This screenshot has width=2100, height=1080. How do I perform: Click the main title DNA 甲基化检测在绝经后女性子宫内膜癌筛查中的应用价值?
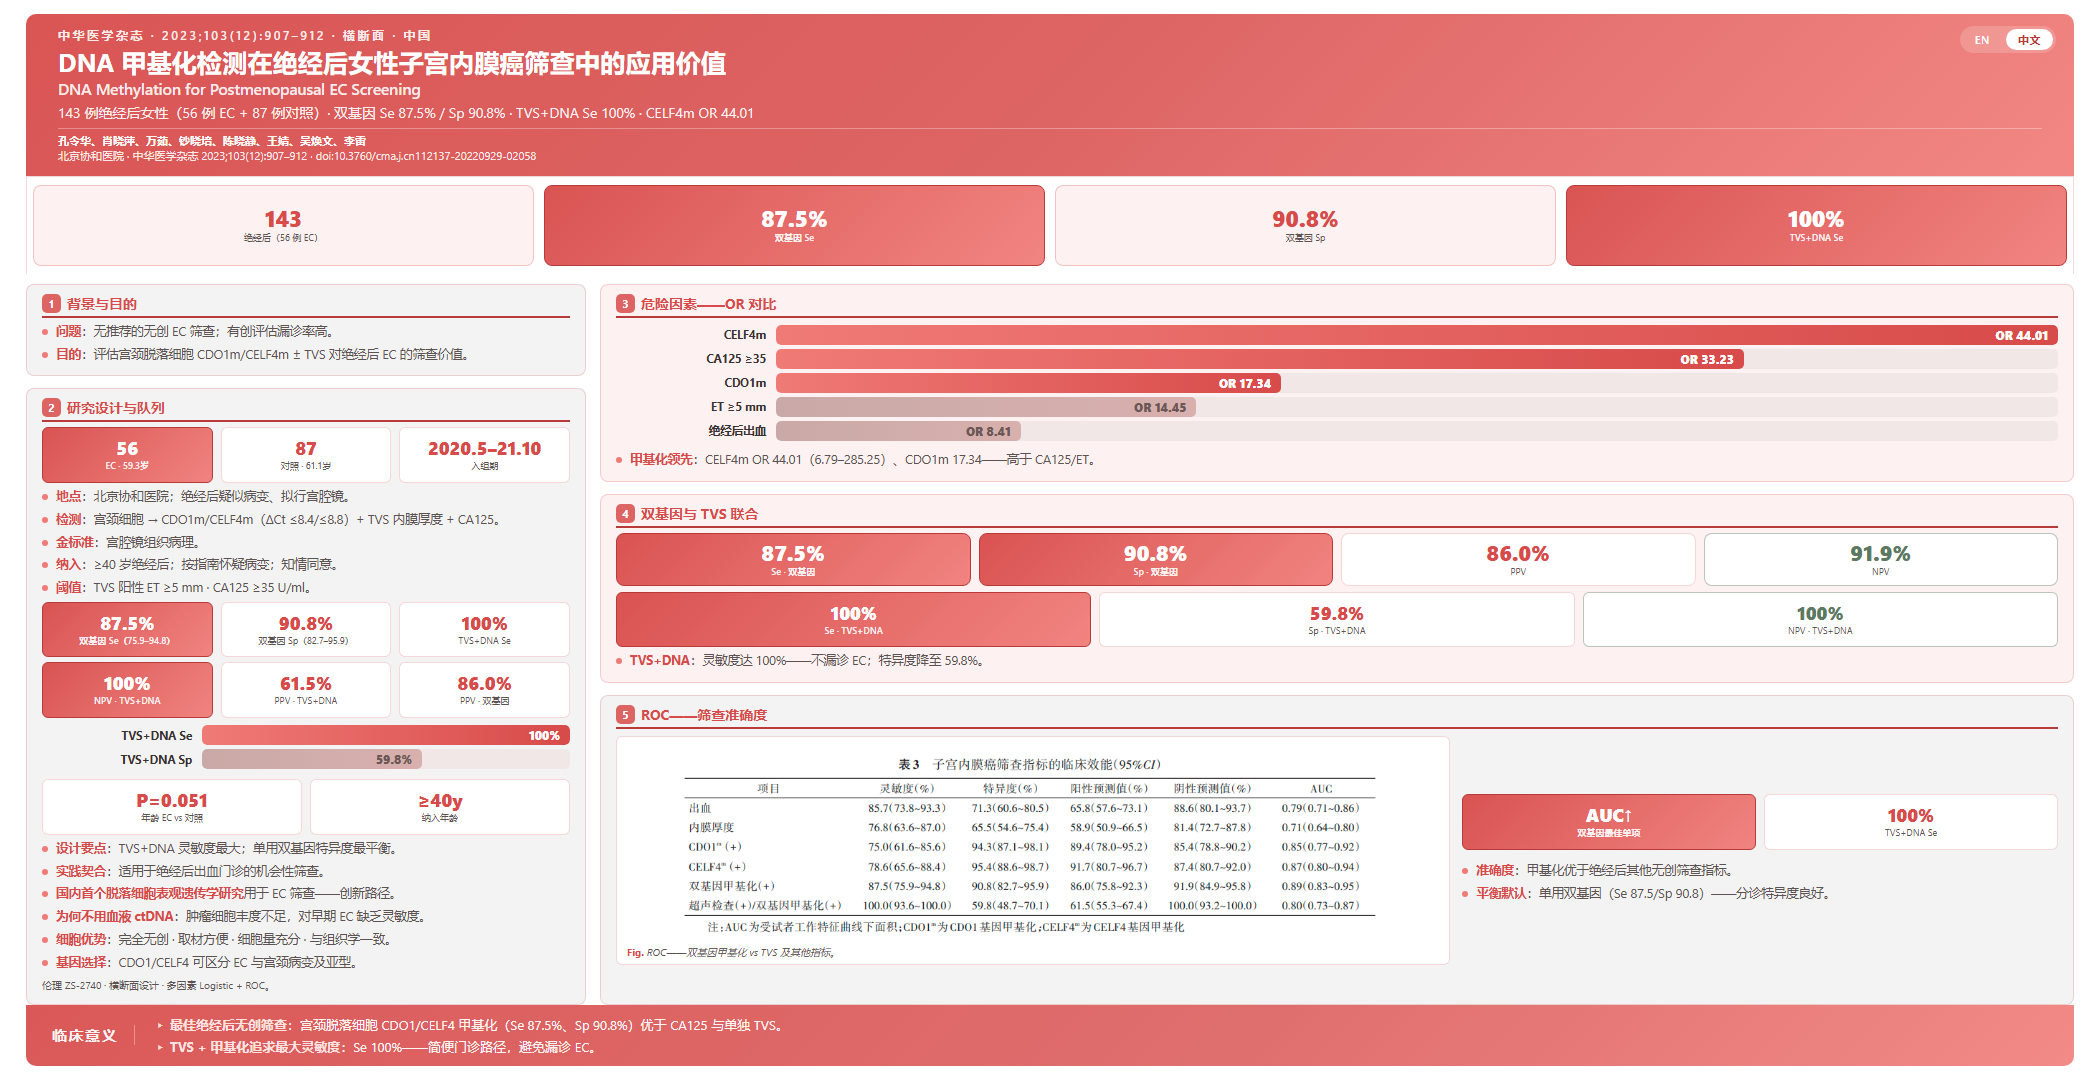tap(392, 64)
